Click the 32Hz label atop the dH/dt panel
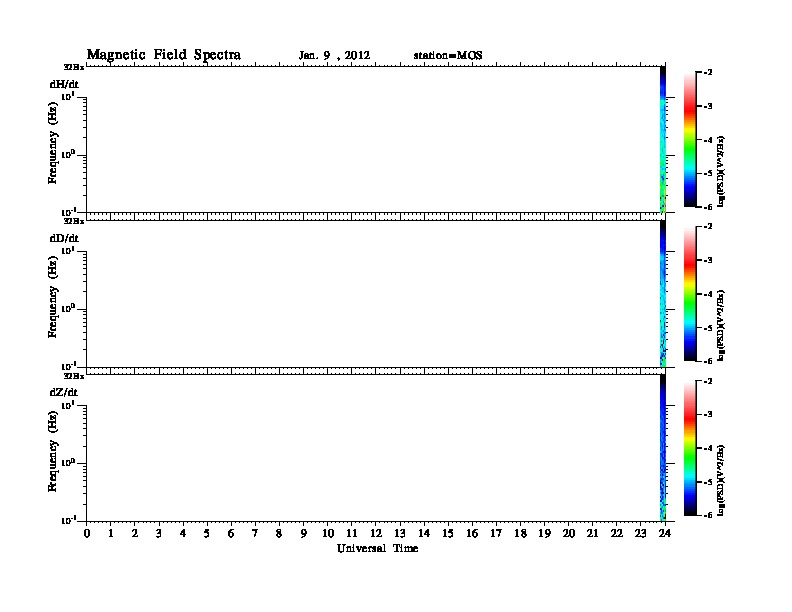The width and height of the screenshot is (792, 612). tap(74, 67)
